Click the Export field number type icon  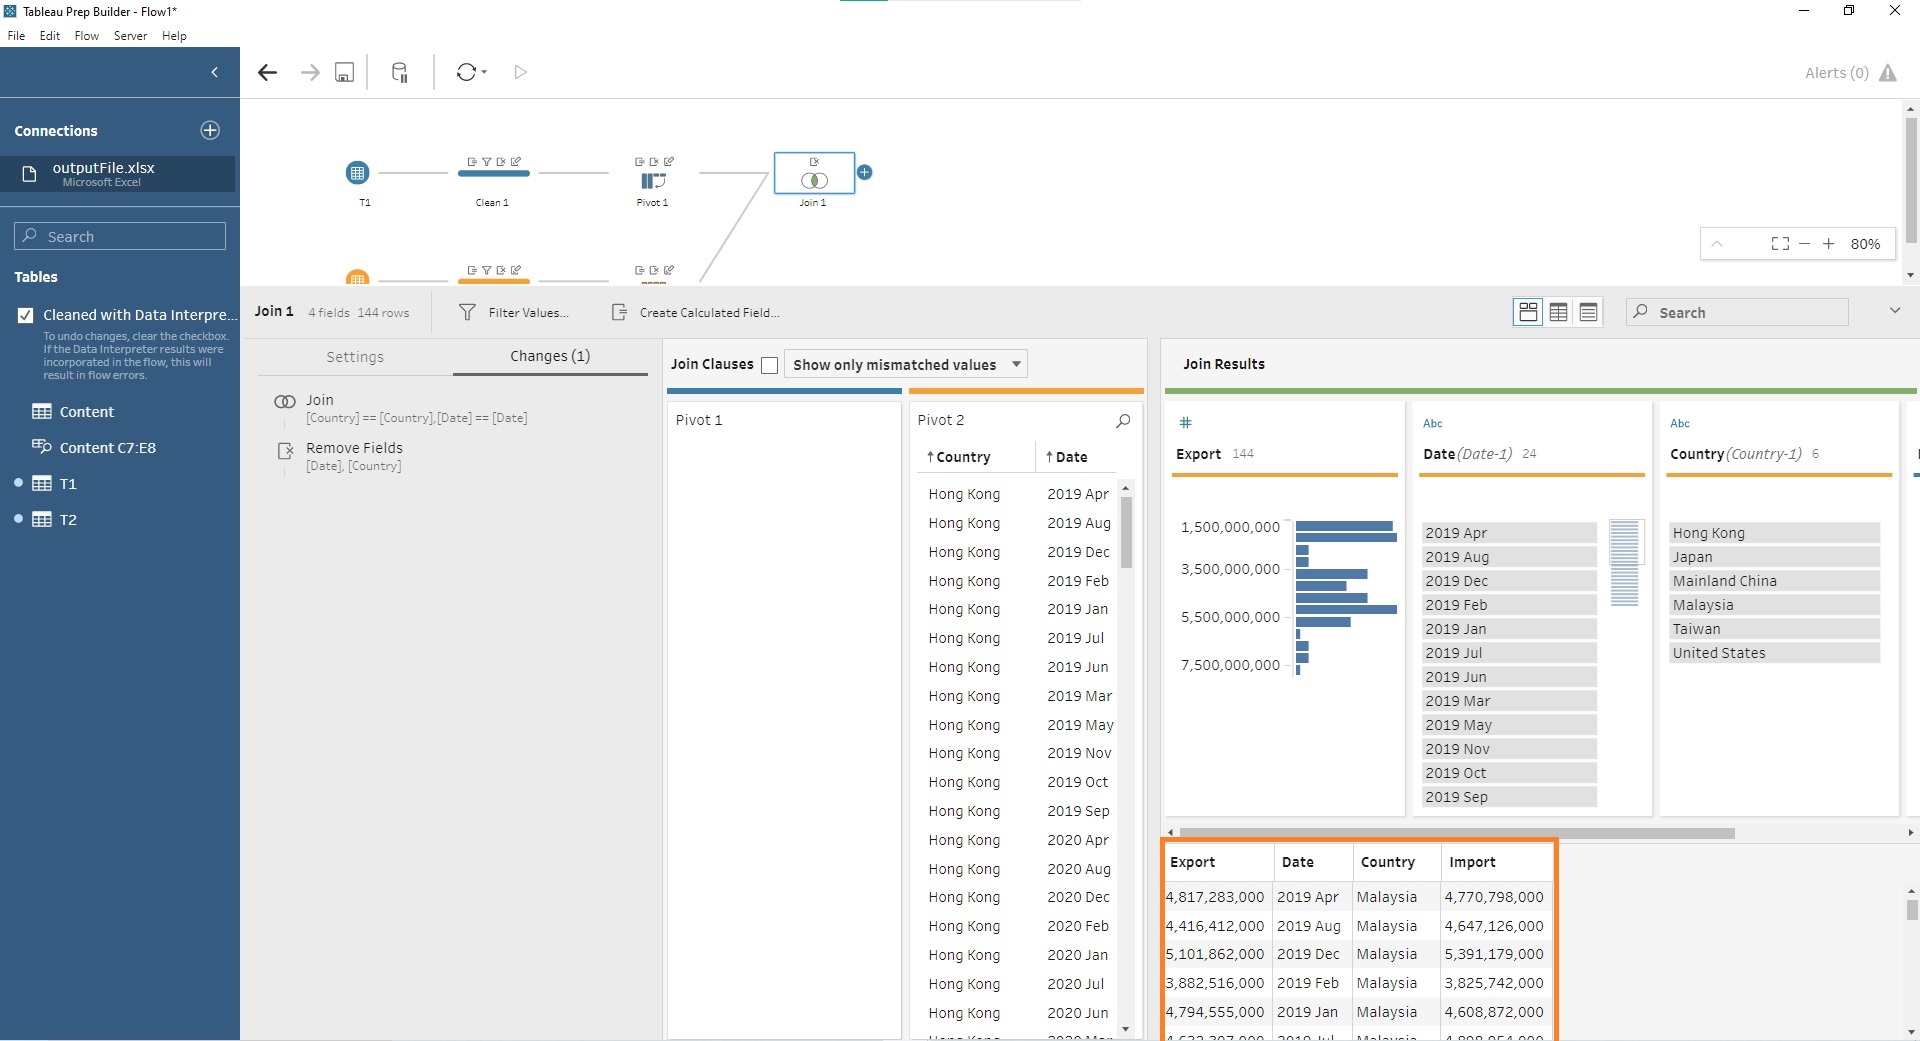pyautogui.click(x=1185, y=423)
